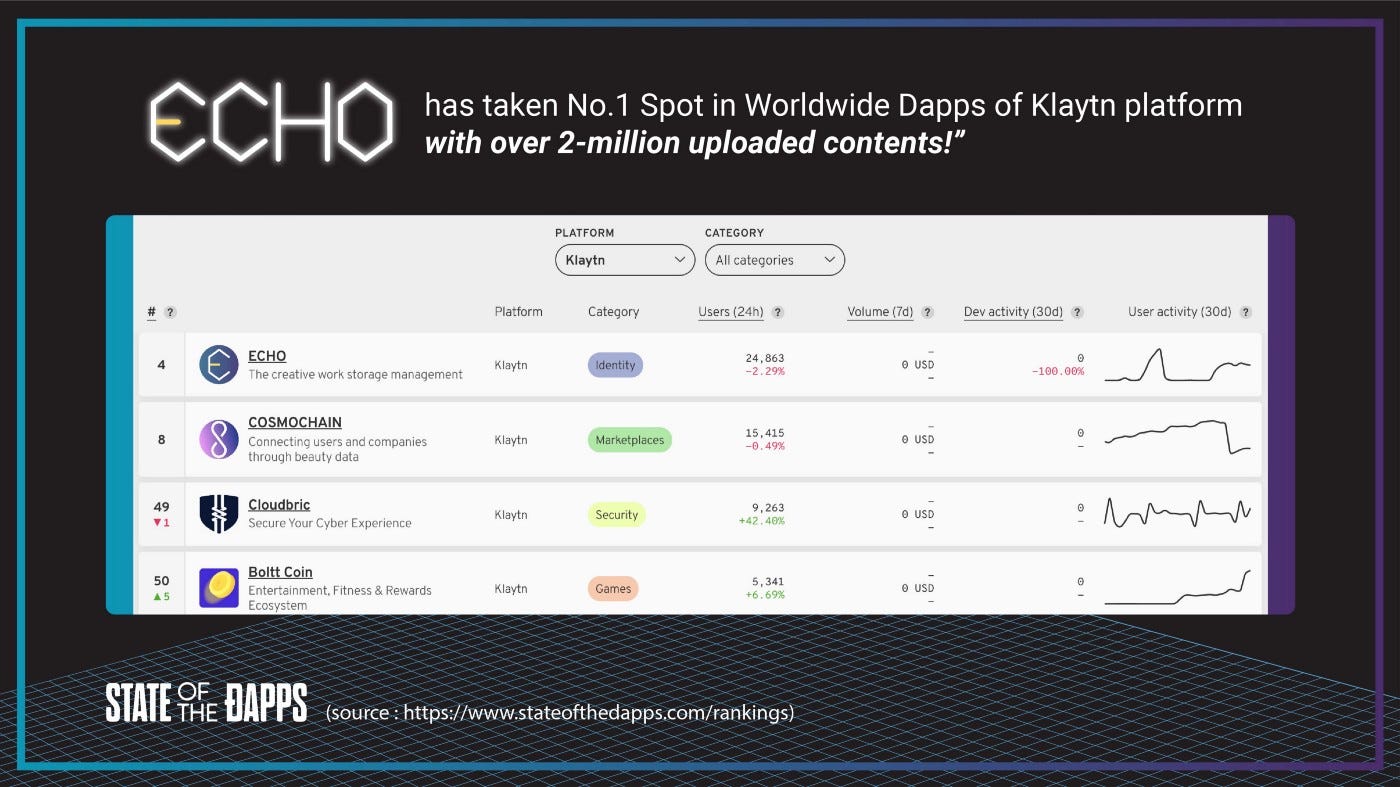
Task: Click help icon next to Users (24h)
Action: 778,312
